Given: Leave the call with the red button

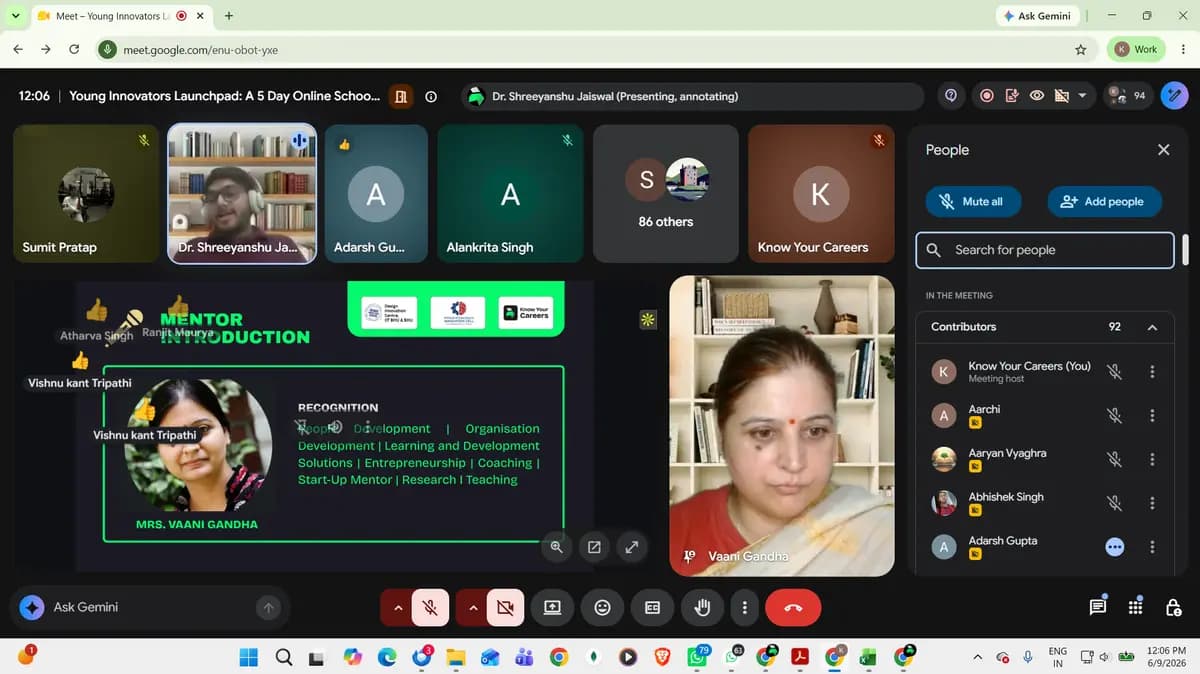Looking at the screenshot, I should click(x=793, y=607).
